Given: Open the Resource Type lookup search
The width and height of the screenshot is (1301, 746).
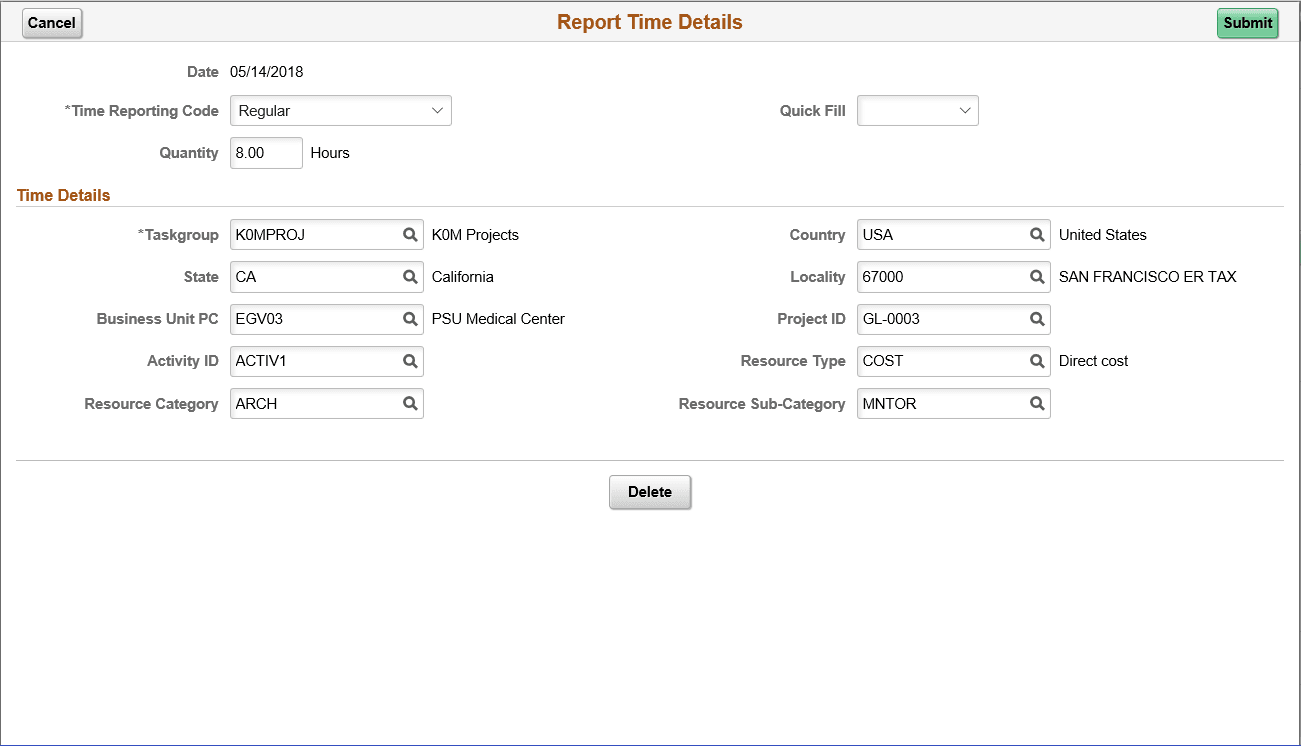Looking at the screenshot, I should pyautogui.click(x=1037, y=361).
